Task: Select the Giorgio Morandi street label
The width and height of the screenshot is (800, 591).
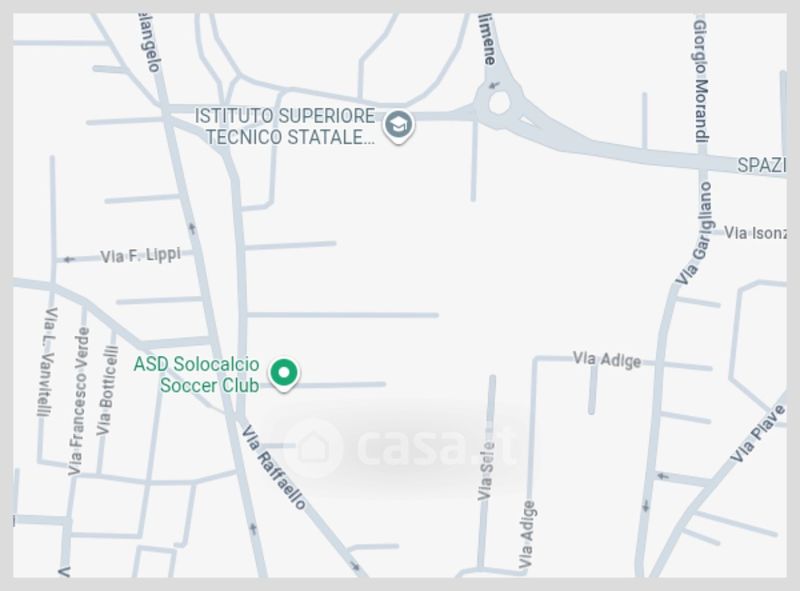Action: (x=701, y=81)
